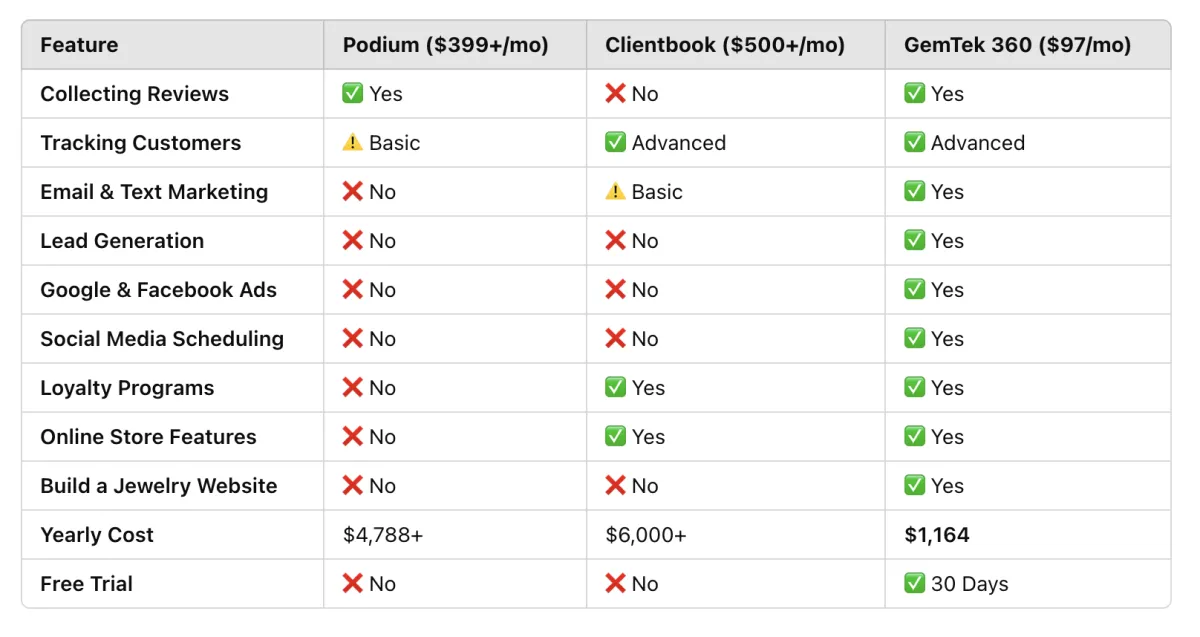Select the Podium ($399+/mo) column header
The height and width of the screenshot is (637, 1200).
tap(446, 45)
